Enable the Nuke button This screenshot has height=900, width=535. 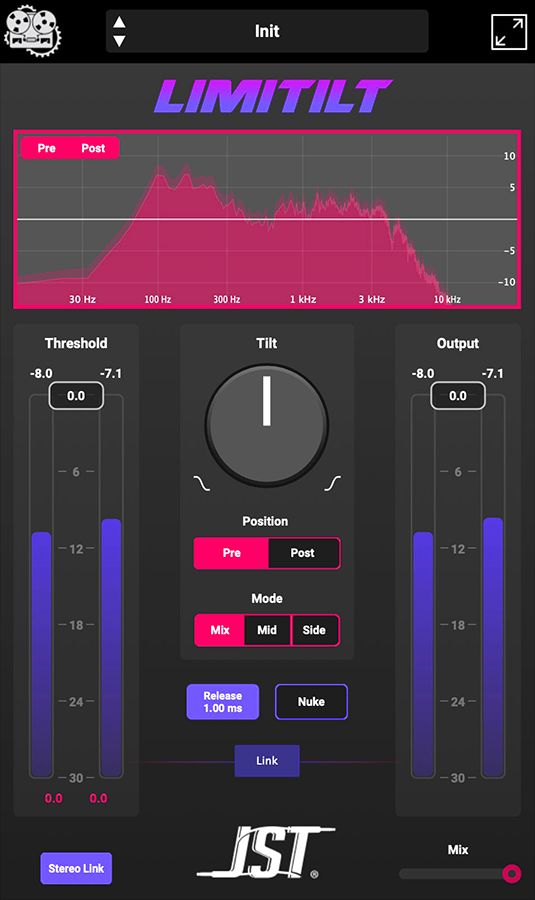click(x=311, y=702)
